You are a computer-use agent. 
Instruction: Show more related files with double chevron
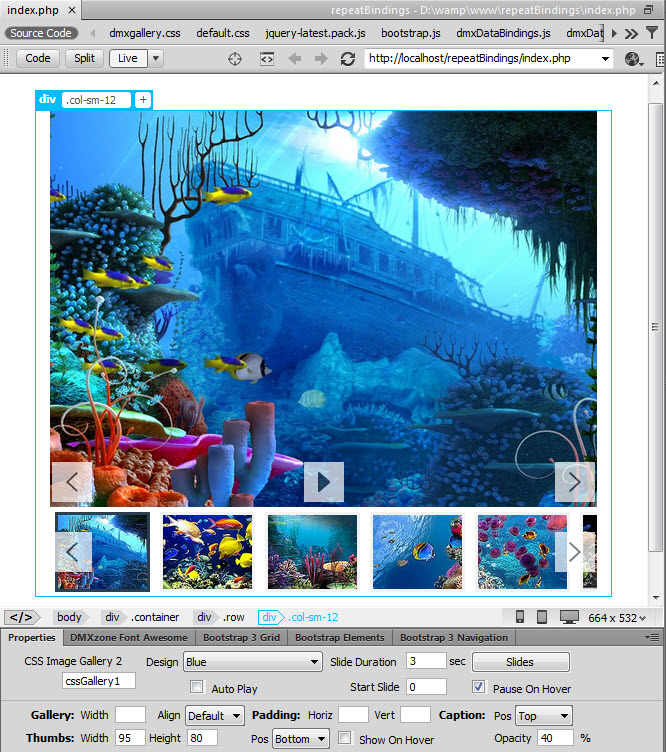pyautogui.click(x=631, y=33)
